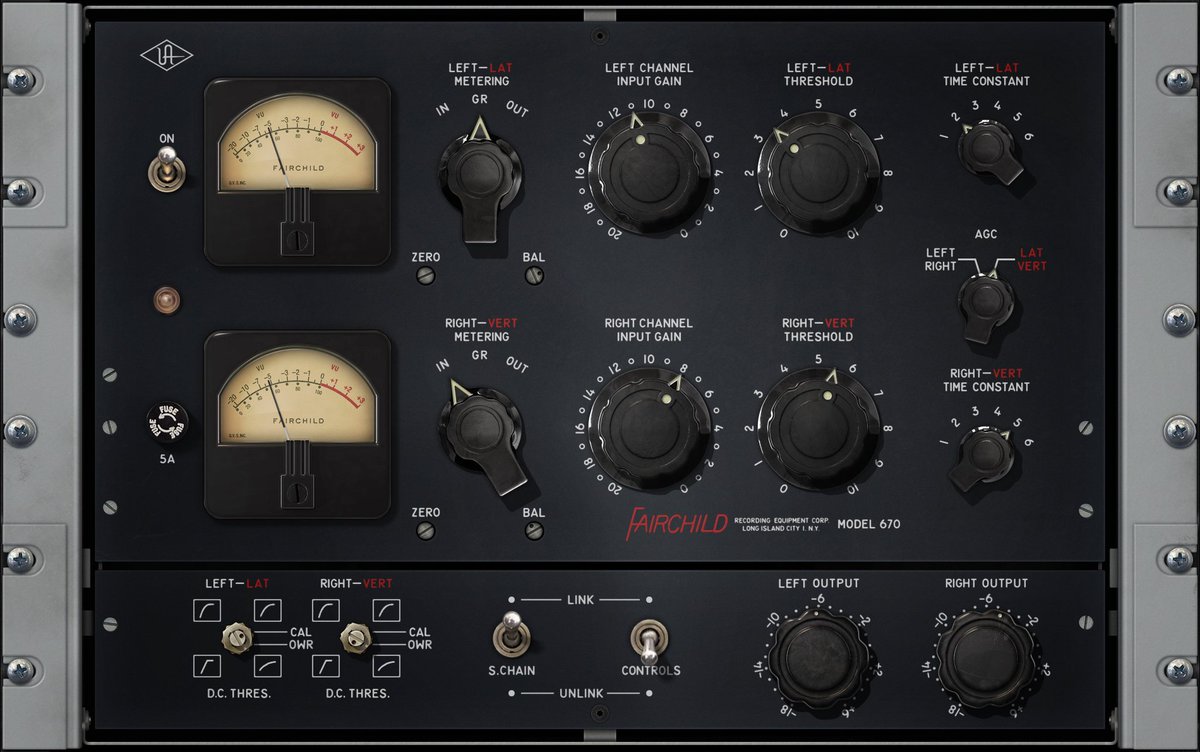Set Right-Vert Metering to GR label
Viewport: 1200px width, 752px height.
click(479, 354)
